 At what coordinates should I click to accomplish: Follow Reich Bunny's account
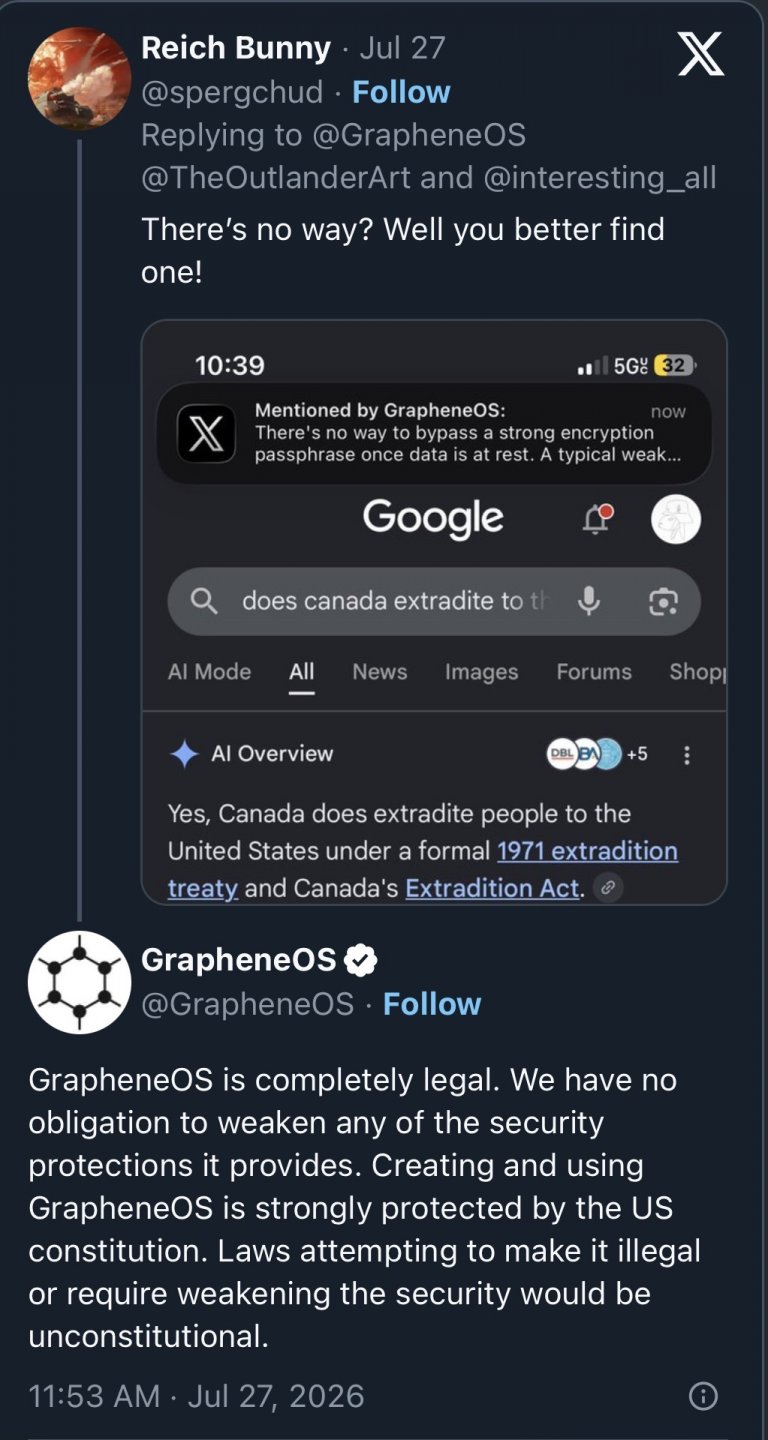[x=402, y=92]
